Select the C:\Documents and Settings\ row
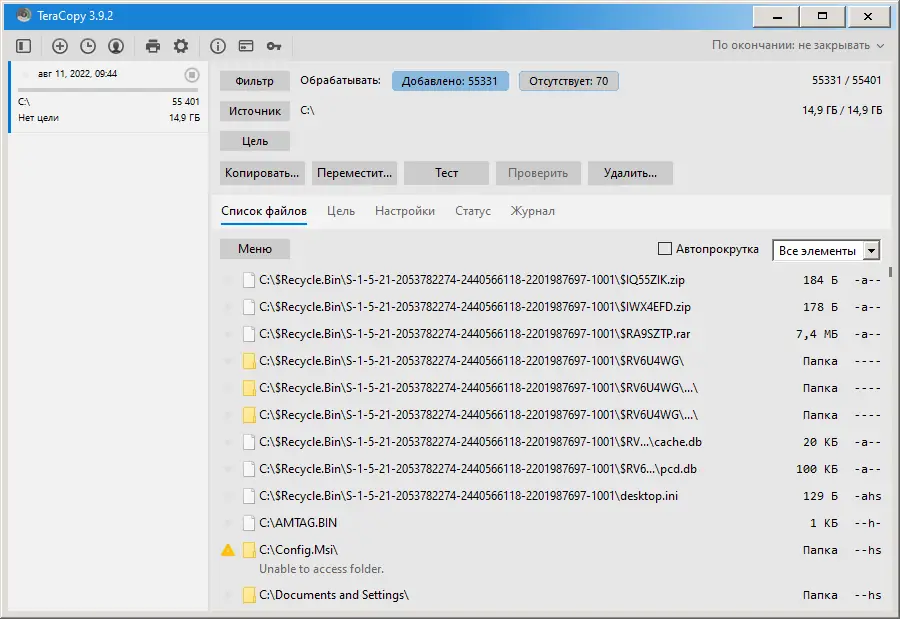 click(551, 595)
